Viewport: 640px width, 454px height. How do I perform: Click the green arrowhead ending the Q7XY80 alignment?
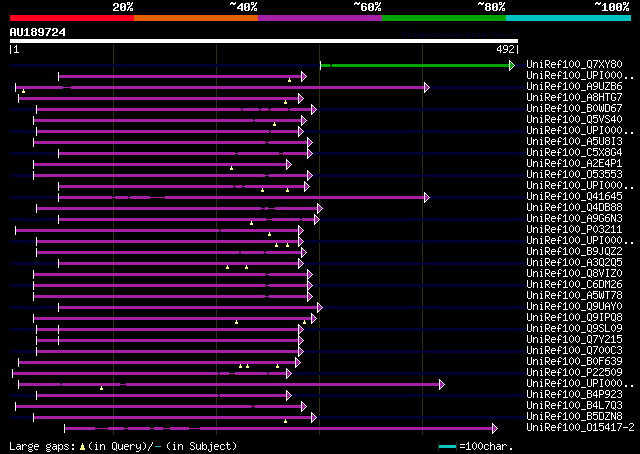point(512,65)
